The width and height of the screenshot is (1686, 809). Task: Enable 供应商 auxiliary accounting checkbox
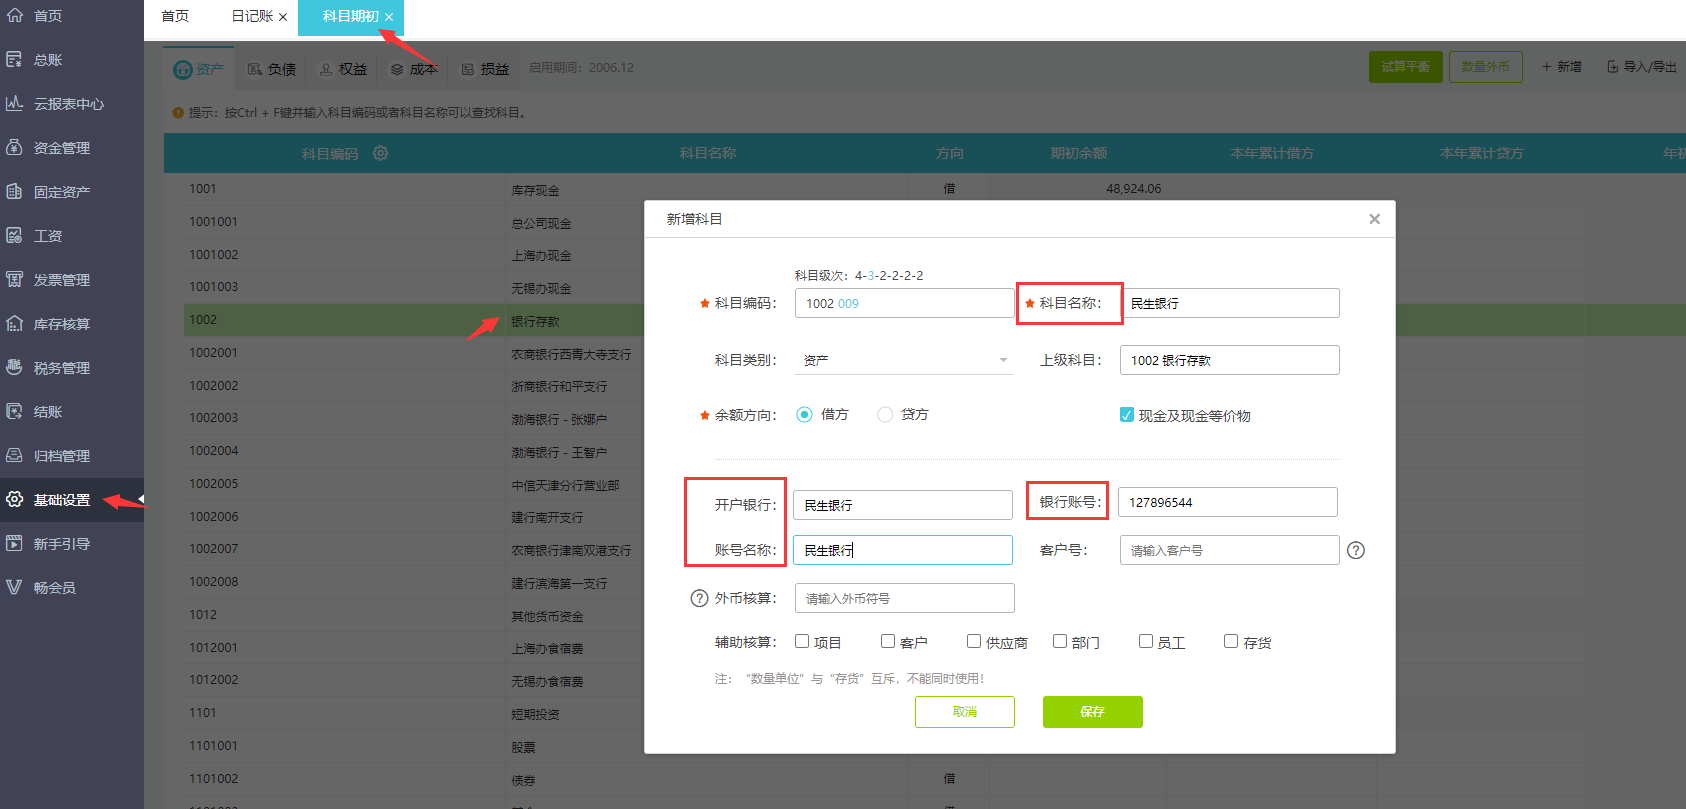(973, 641)
